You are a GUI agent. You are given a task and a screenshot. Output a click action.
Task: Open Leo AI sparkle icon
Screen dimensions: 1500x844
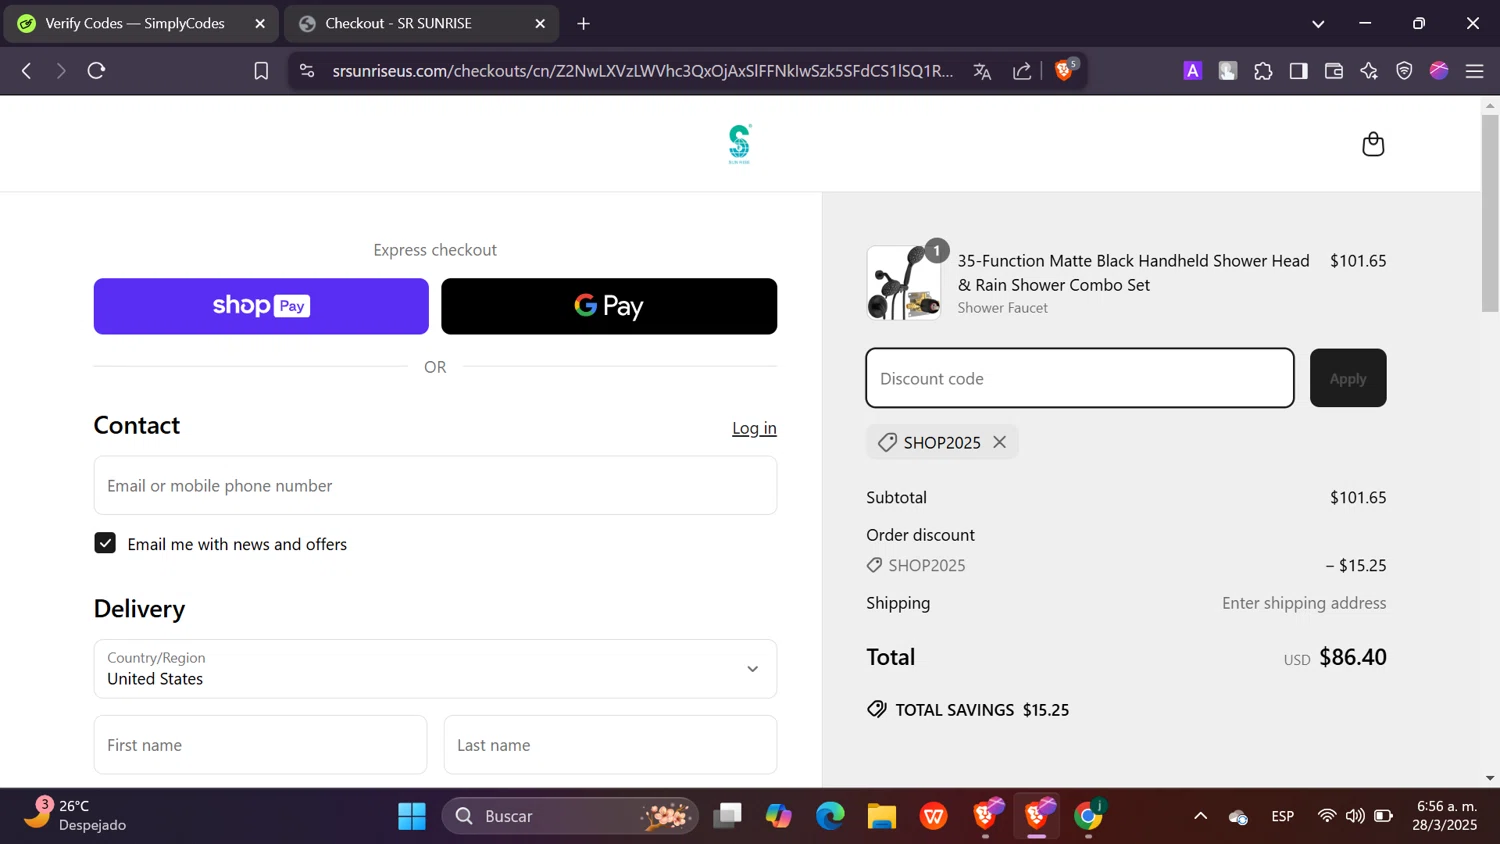tap(1369, 71)
